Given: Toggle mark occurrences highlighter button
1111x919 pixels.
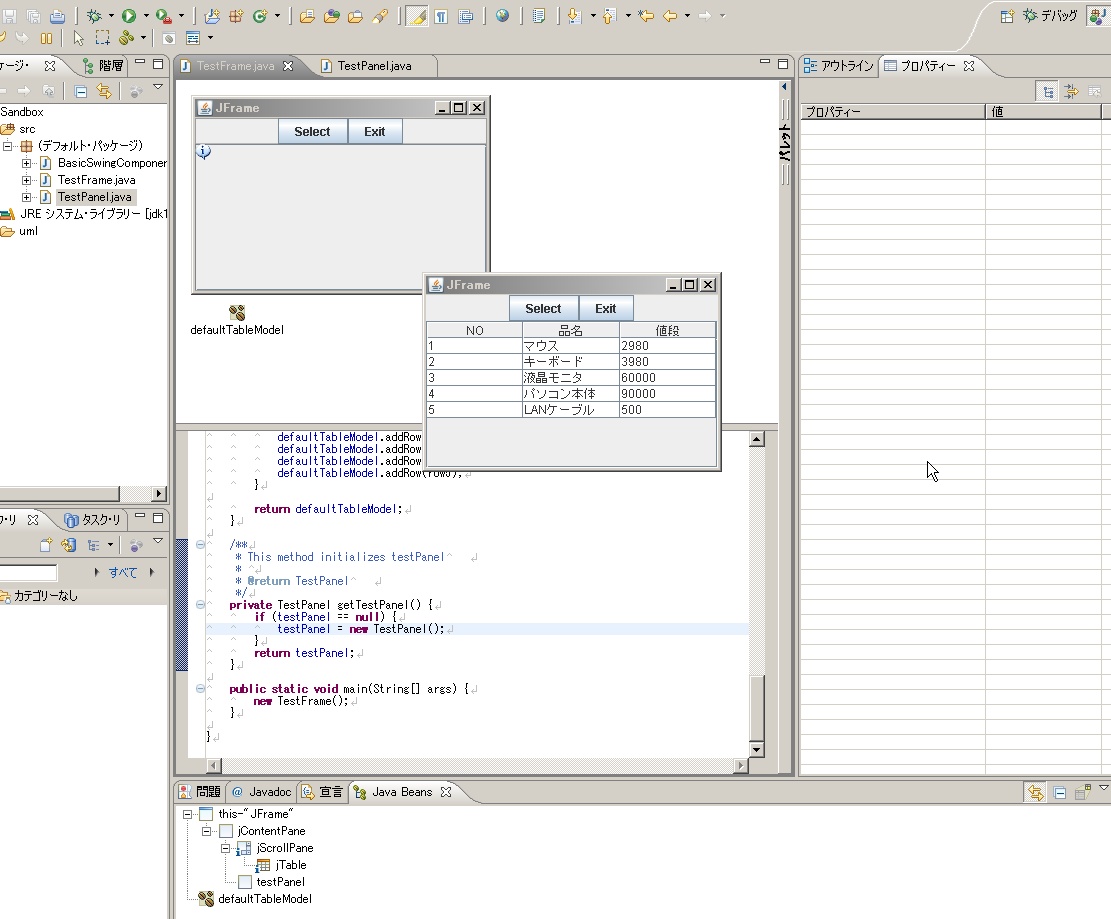Looking at the screenshot, I should tap(417, 16).
